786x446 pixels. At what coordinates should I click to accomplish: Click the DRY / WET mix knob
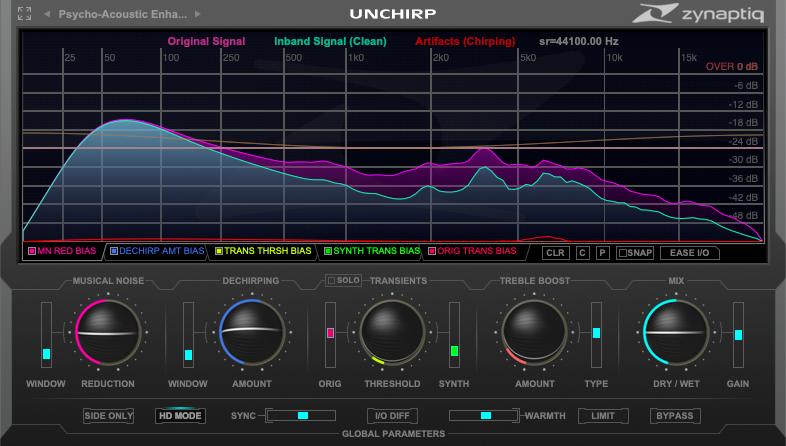(676, 333)
